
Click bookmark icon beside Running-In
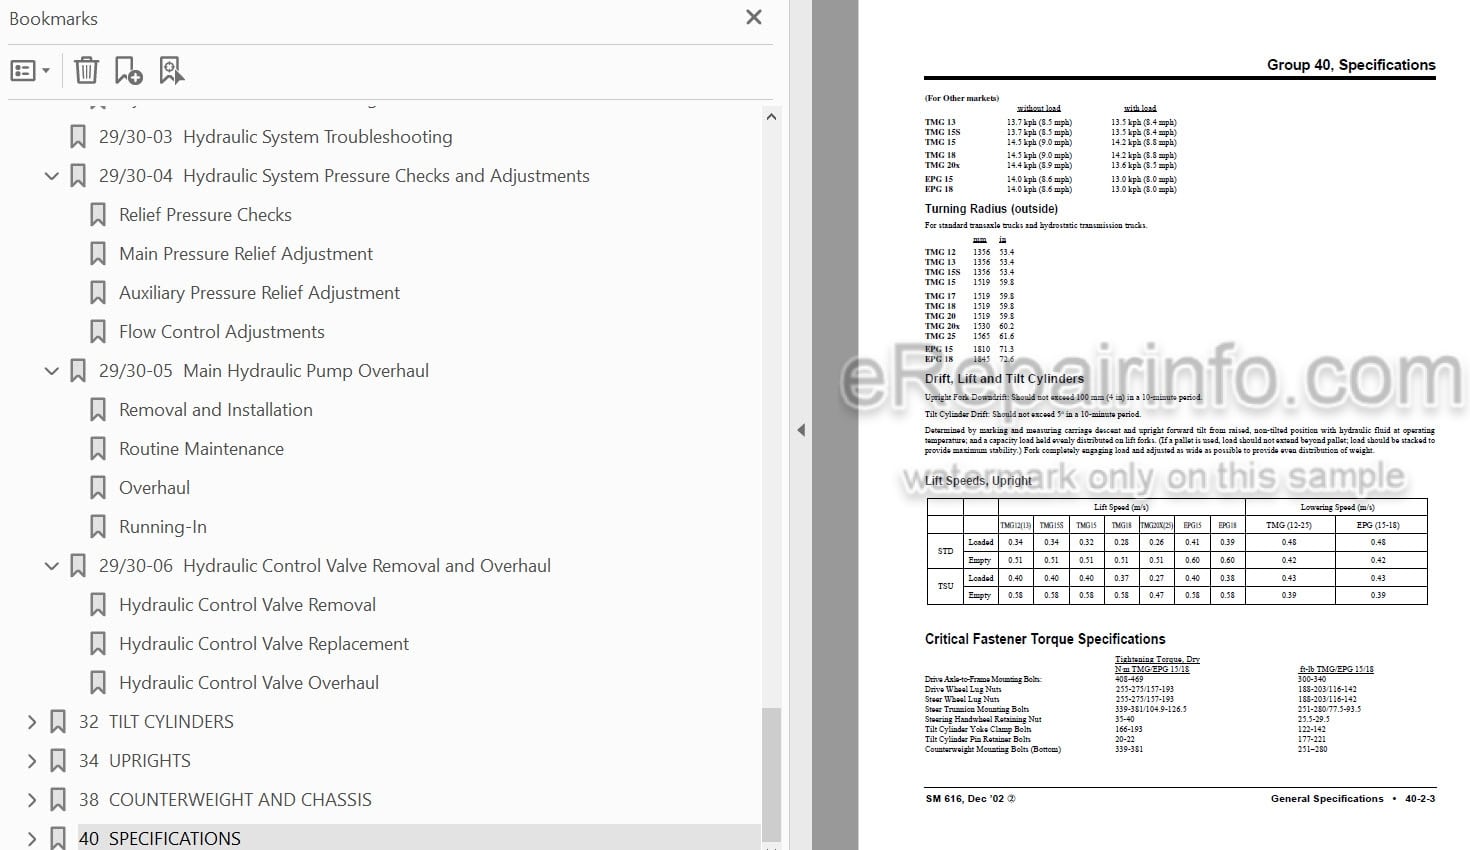pos(98,527)
